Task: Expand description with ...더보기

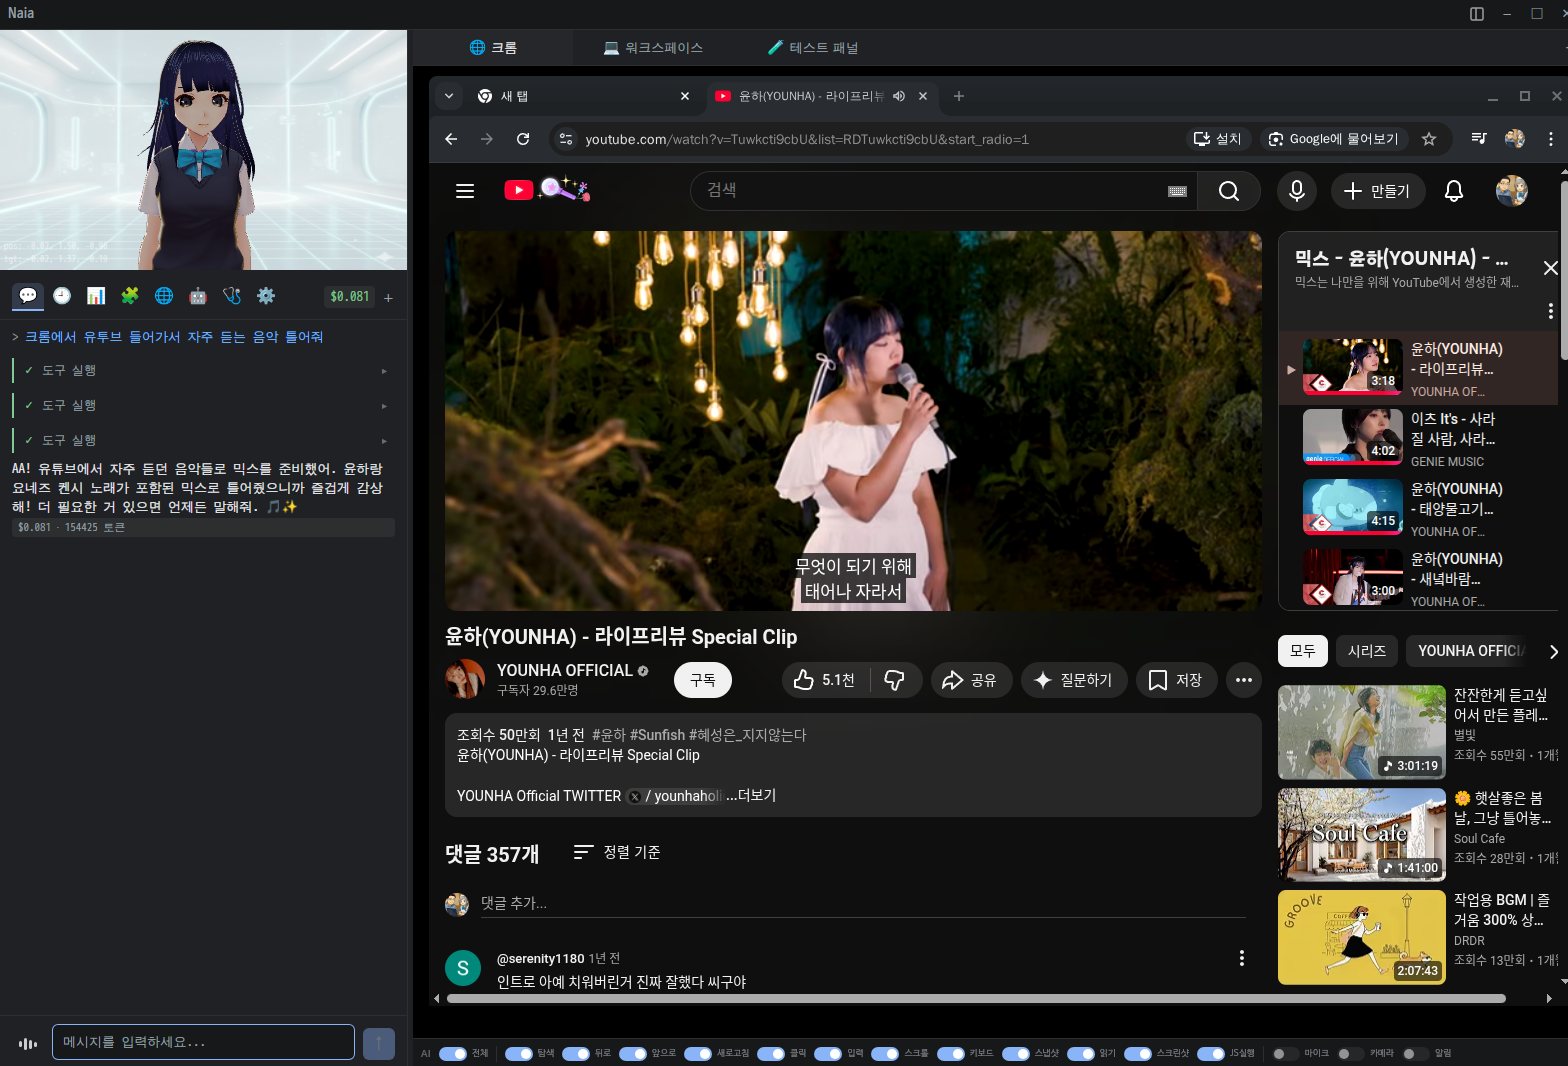Action: pos(751,796)
